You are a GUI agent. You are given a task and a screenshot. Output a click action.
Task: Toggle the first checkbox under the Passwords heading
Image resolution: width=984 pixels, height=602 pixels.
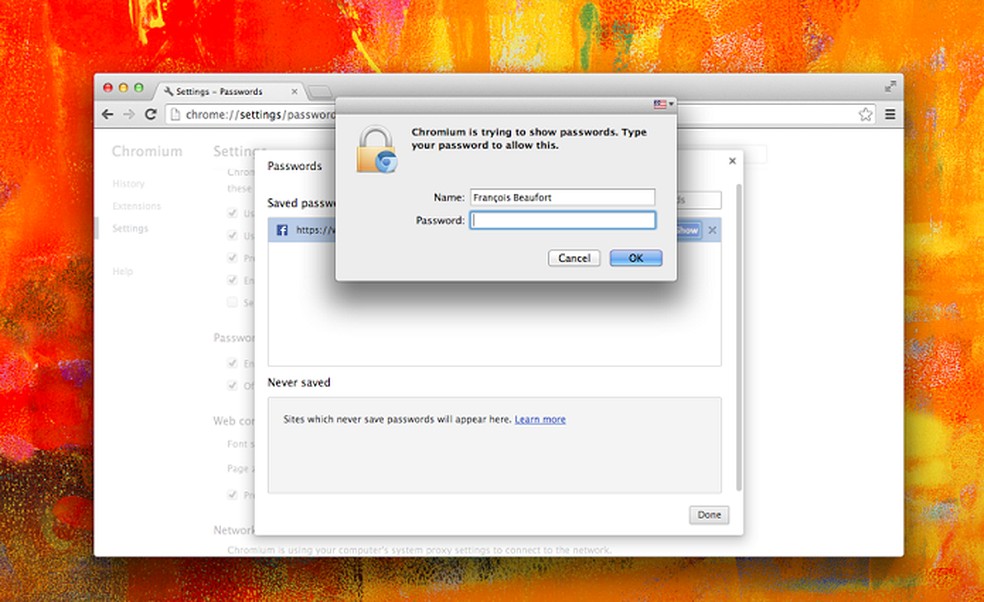pos(232,363)
